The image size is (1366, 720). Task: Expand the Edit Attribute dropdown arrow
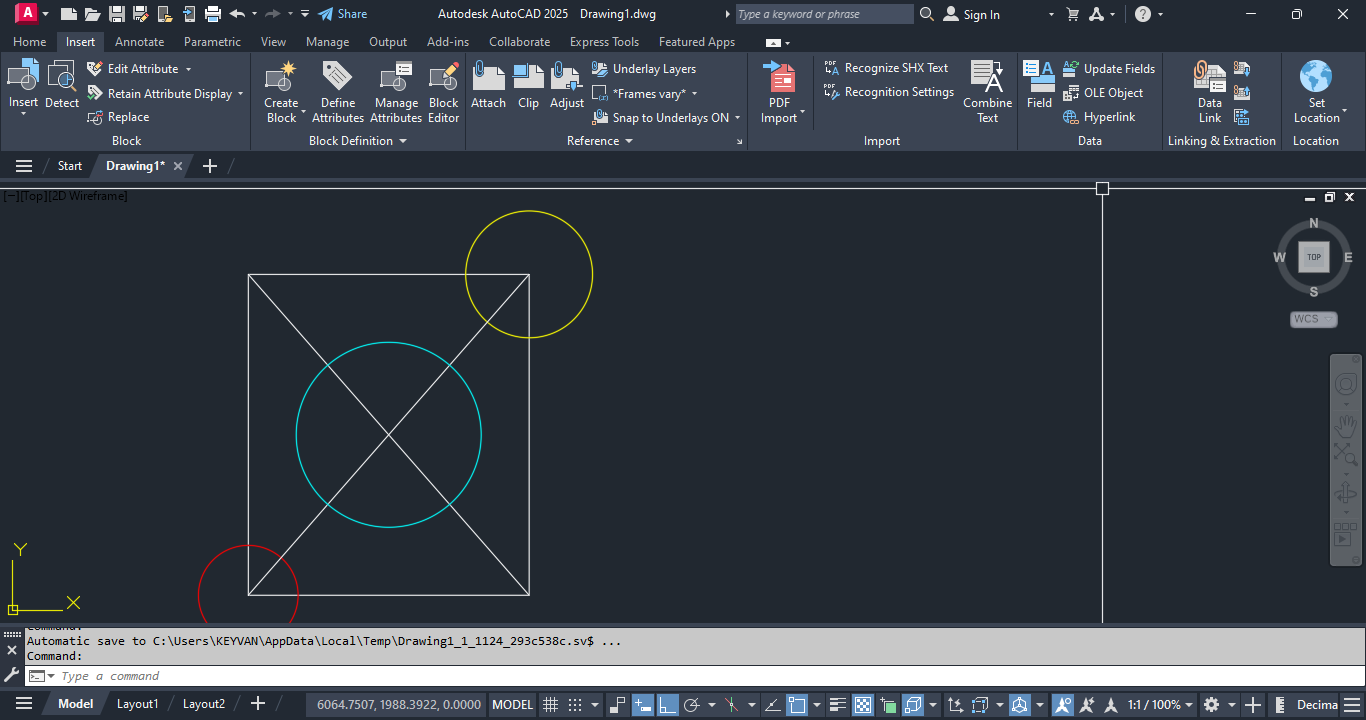coord(188,69)
